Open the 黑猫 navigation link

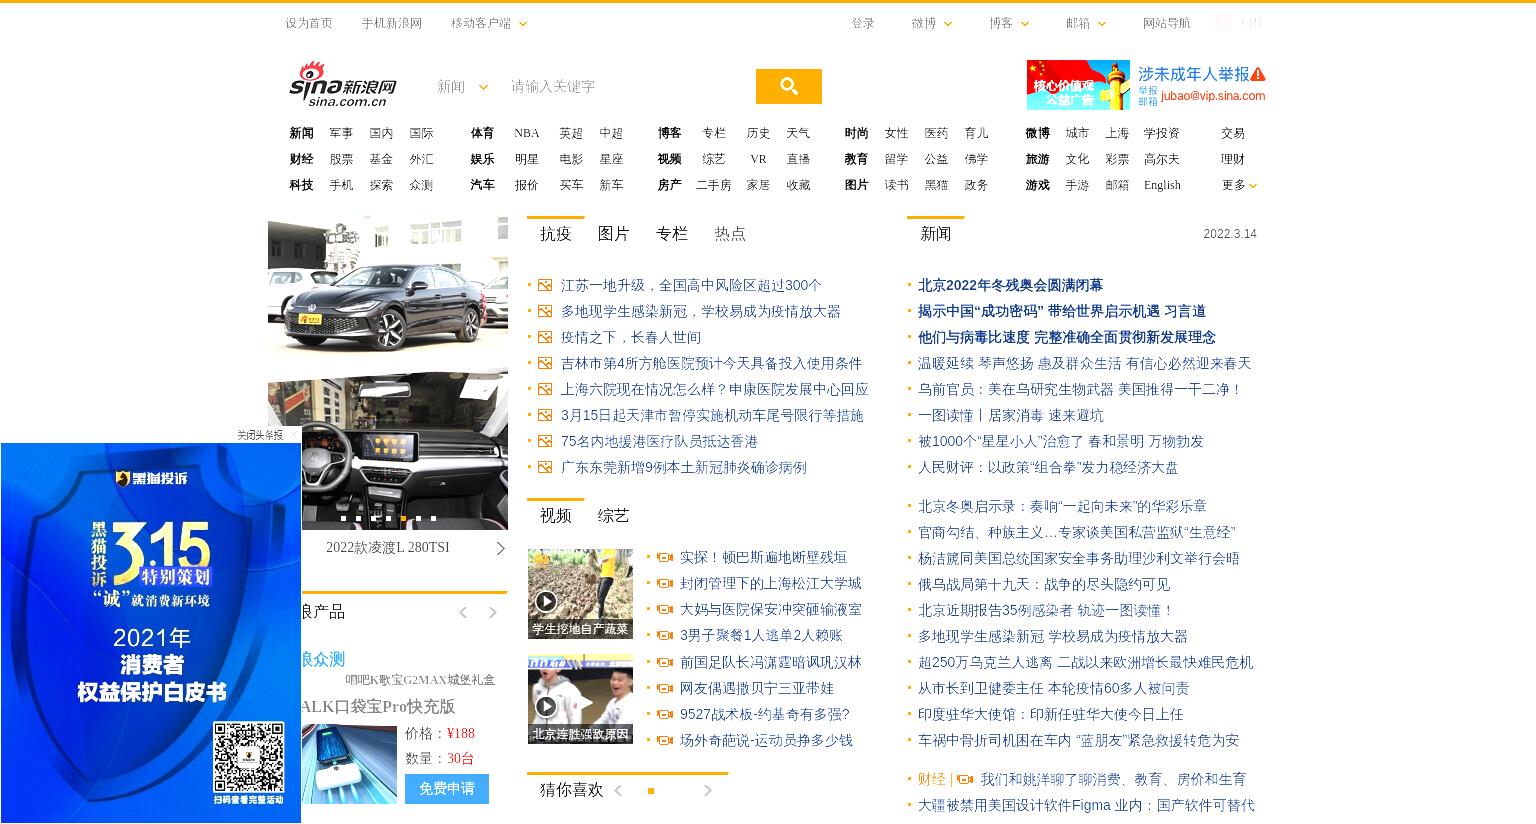point(936,185)
